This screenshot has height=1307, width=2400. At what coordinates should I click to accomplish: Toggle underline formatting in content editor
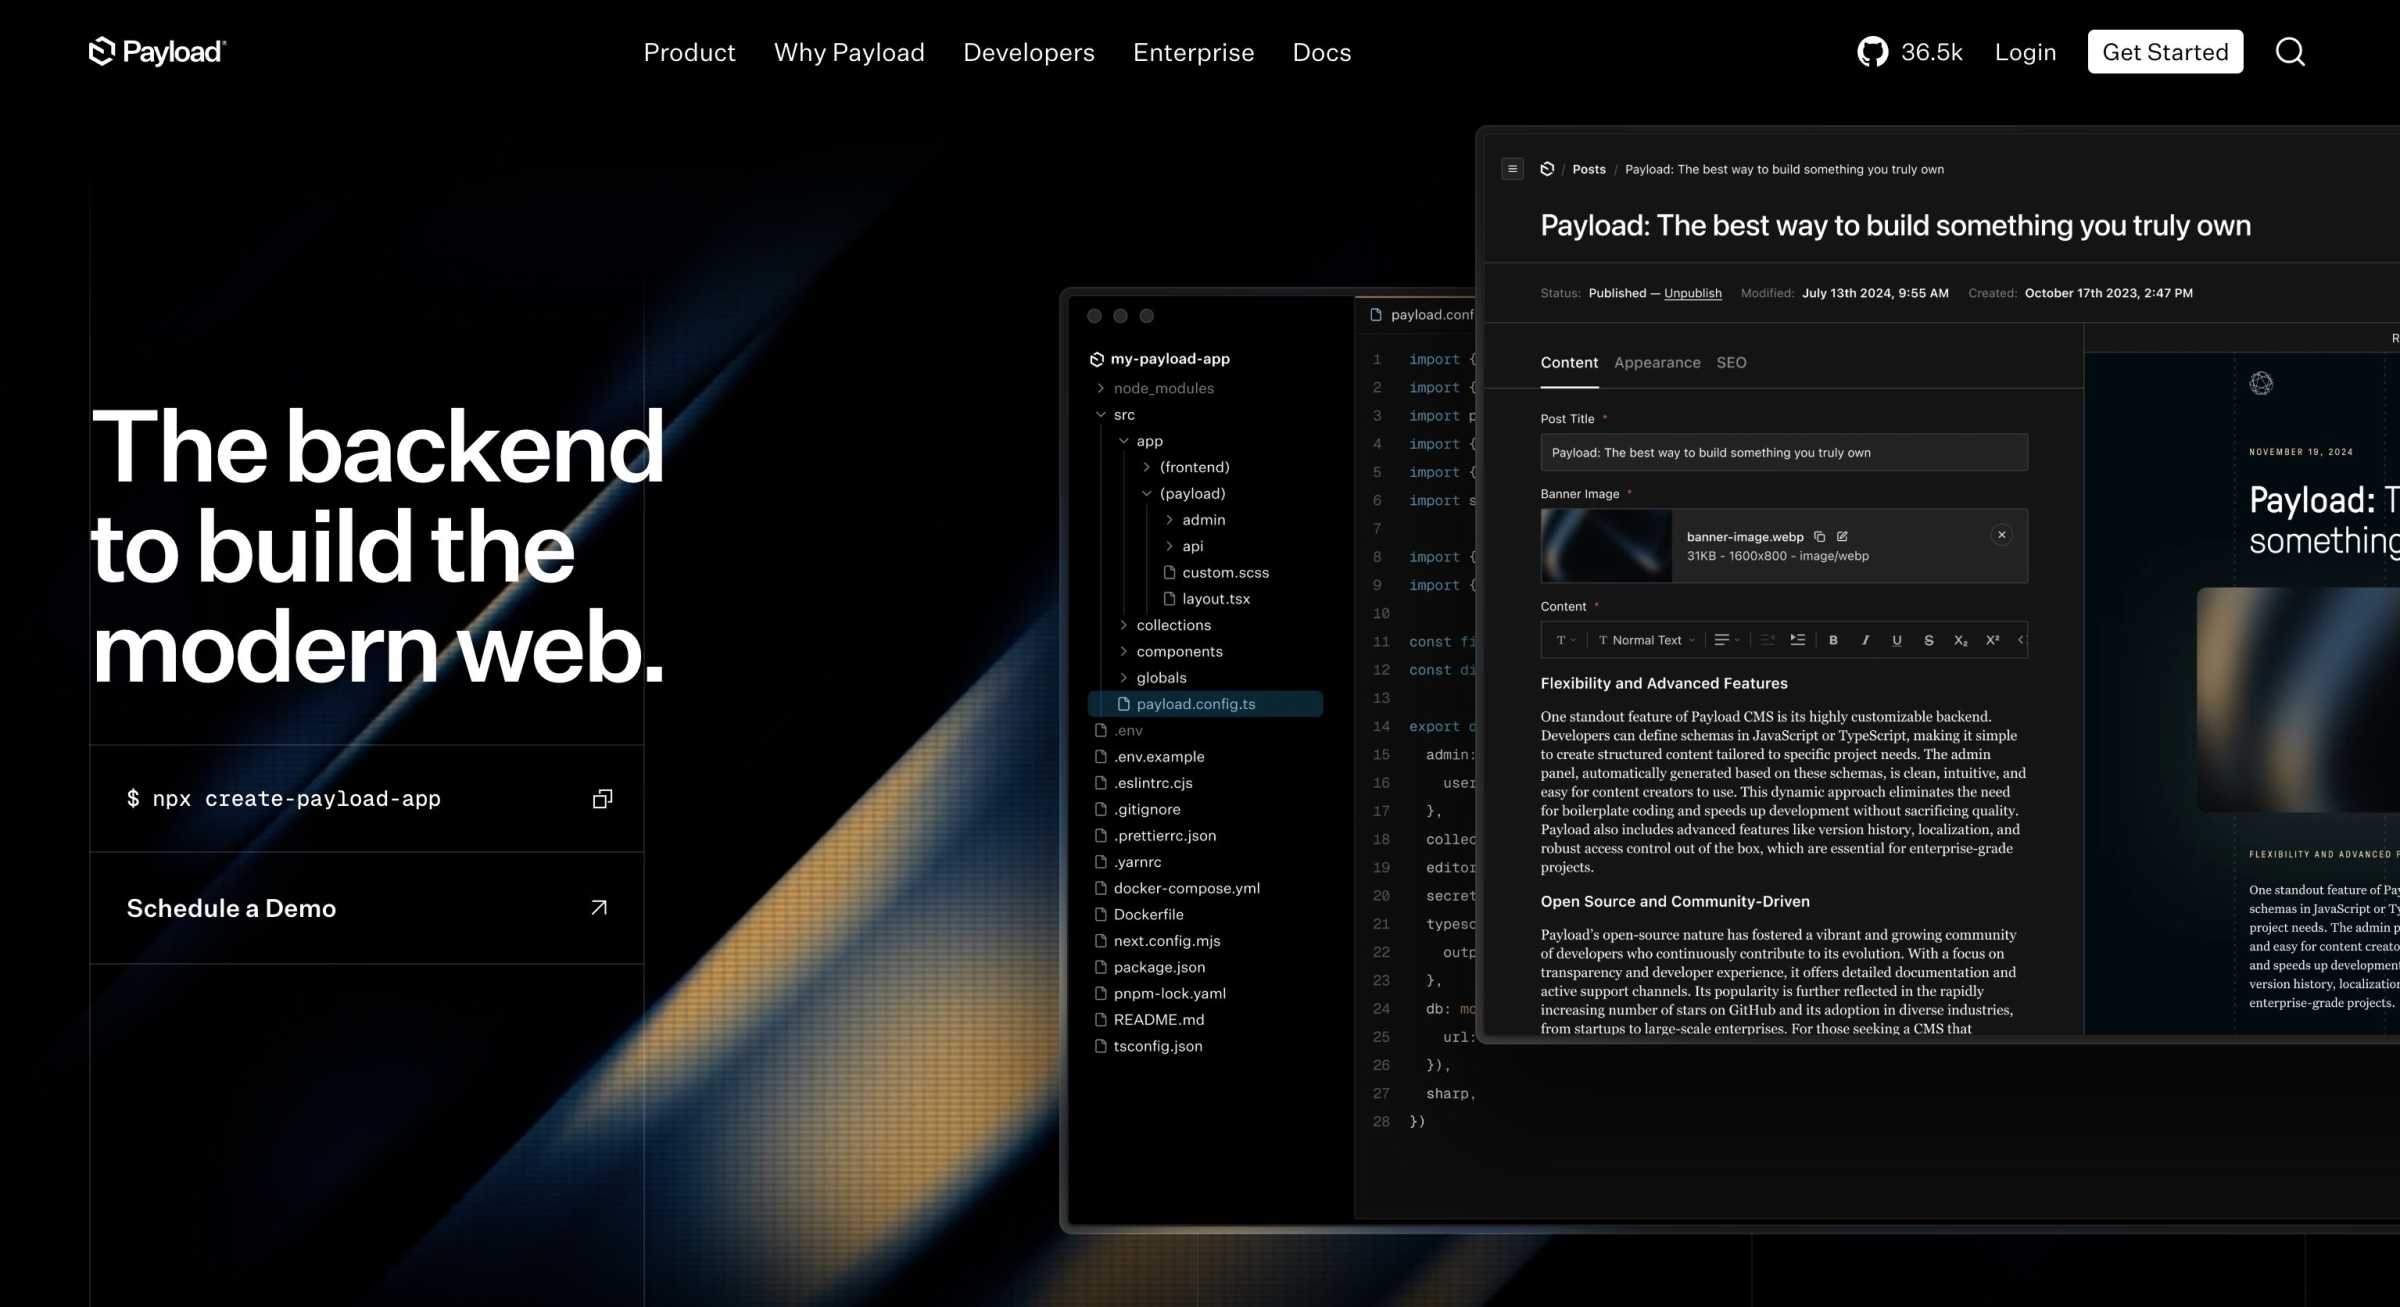point(1896,641)
